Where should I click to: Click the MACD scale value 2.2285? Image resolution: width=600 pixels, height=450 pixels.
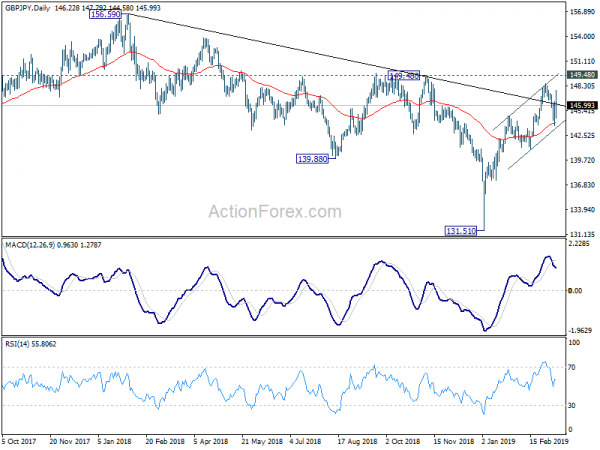point(579,244)
